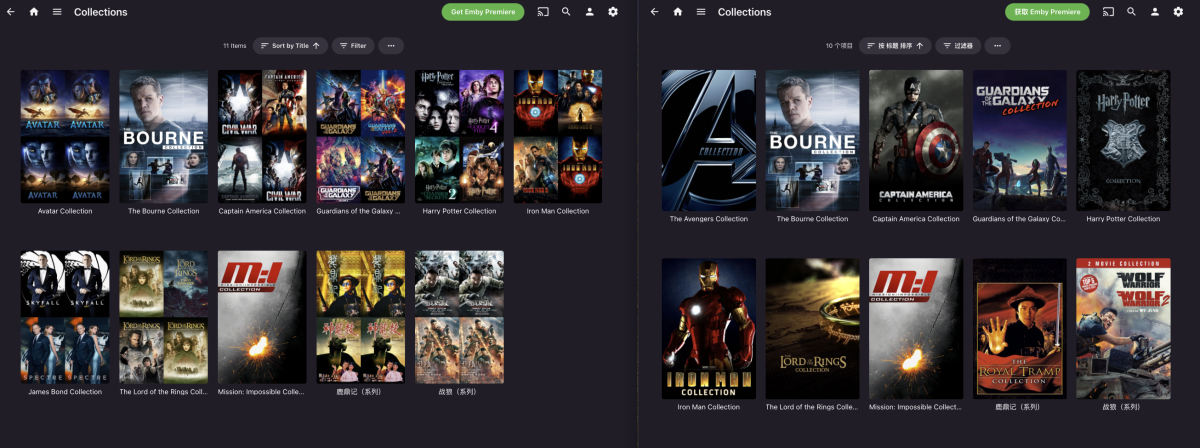Viewport: 1200px width, 448px height.
Task: Open Sort by Title dropdown
Action: (x=289, y=46)
